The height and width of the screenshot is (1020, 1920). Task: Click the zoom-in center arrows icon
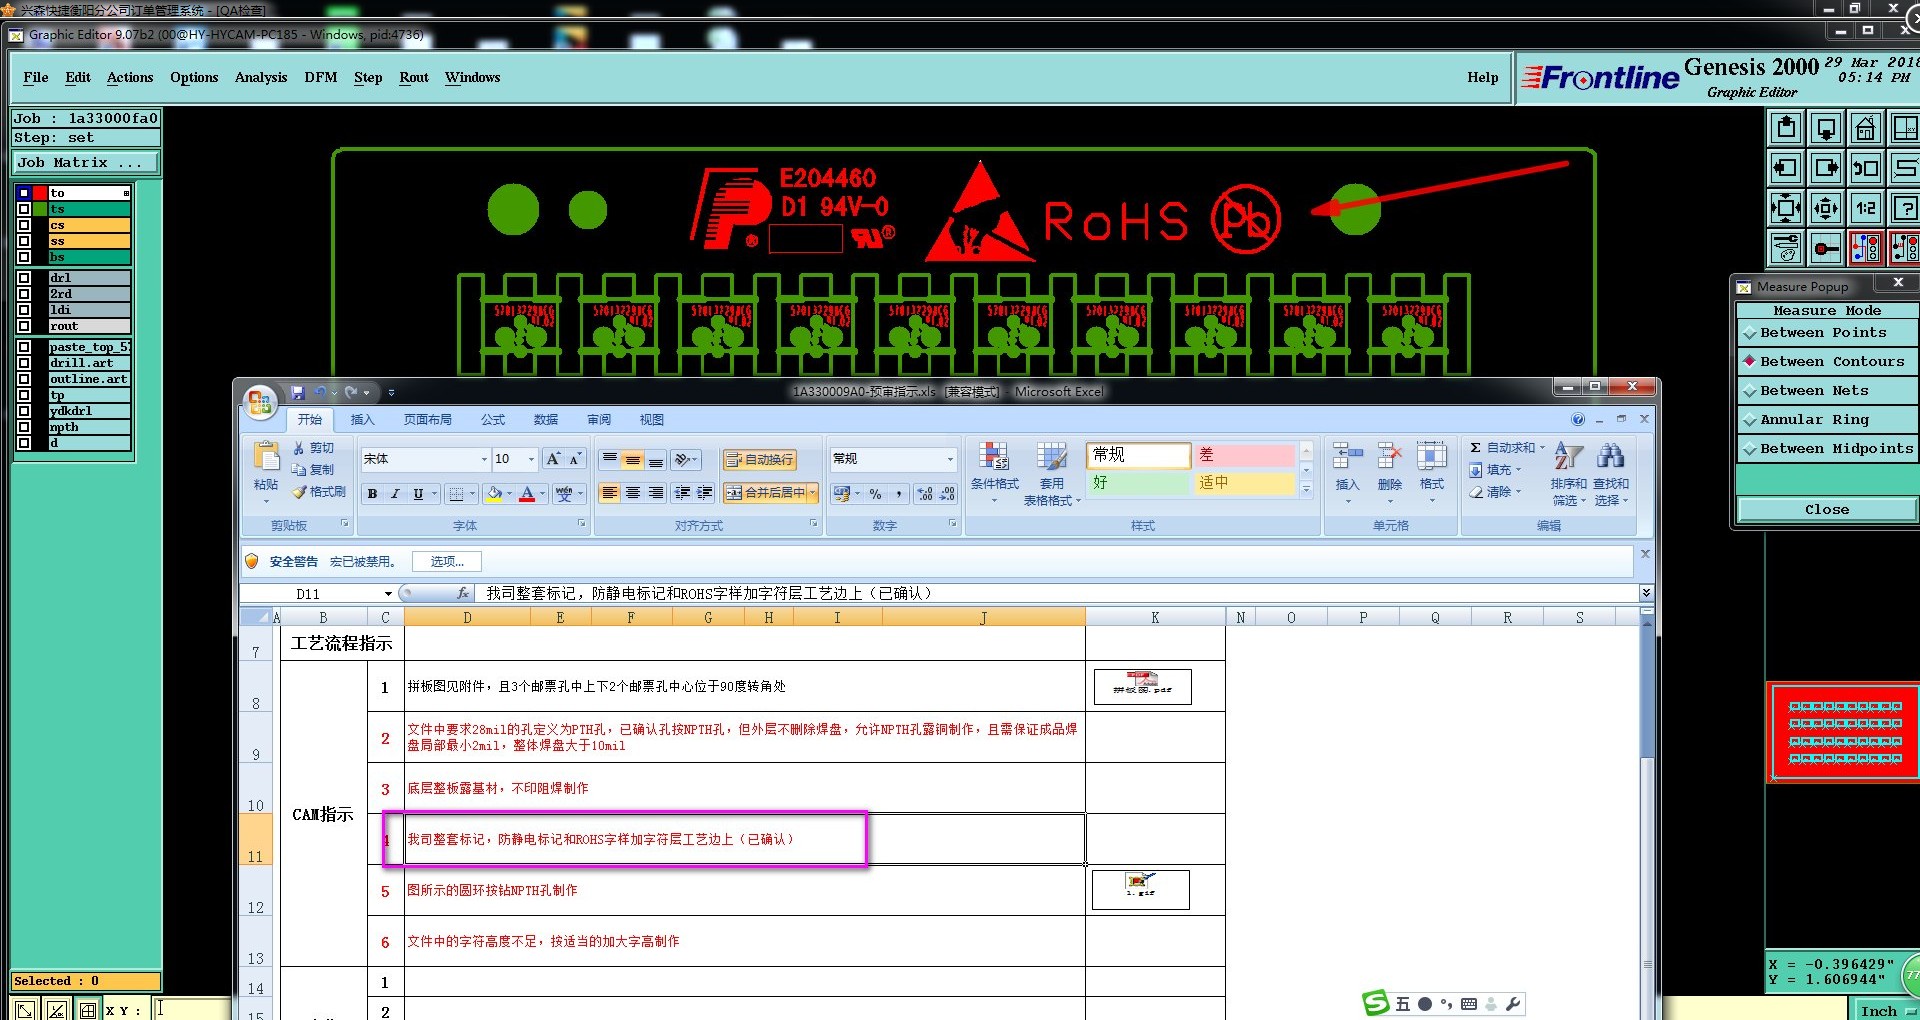1826,208
